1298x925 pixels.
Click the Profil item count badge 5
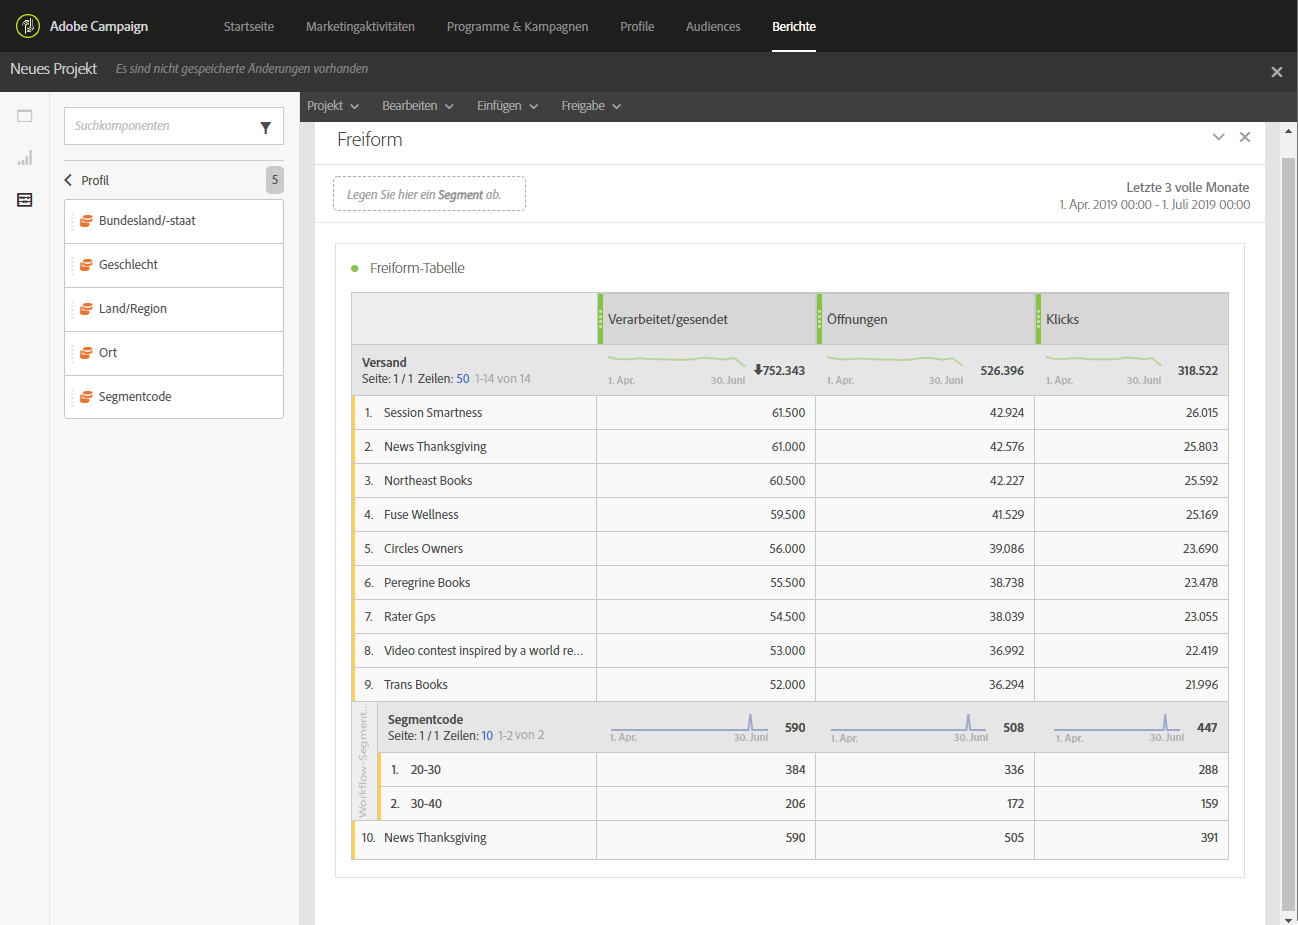pyautogui.click(x=275, y=180)
